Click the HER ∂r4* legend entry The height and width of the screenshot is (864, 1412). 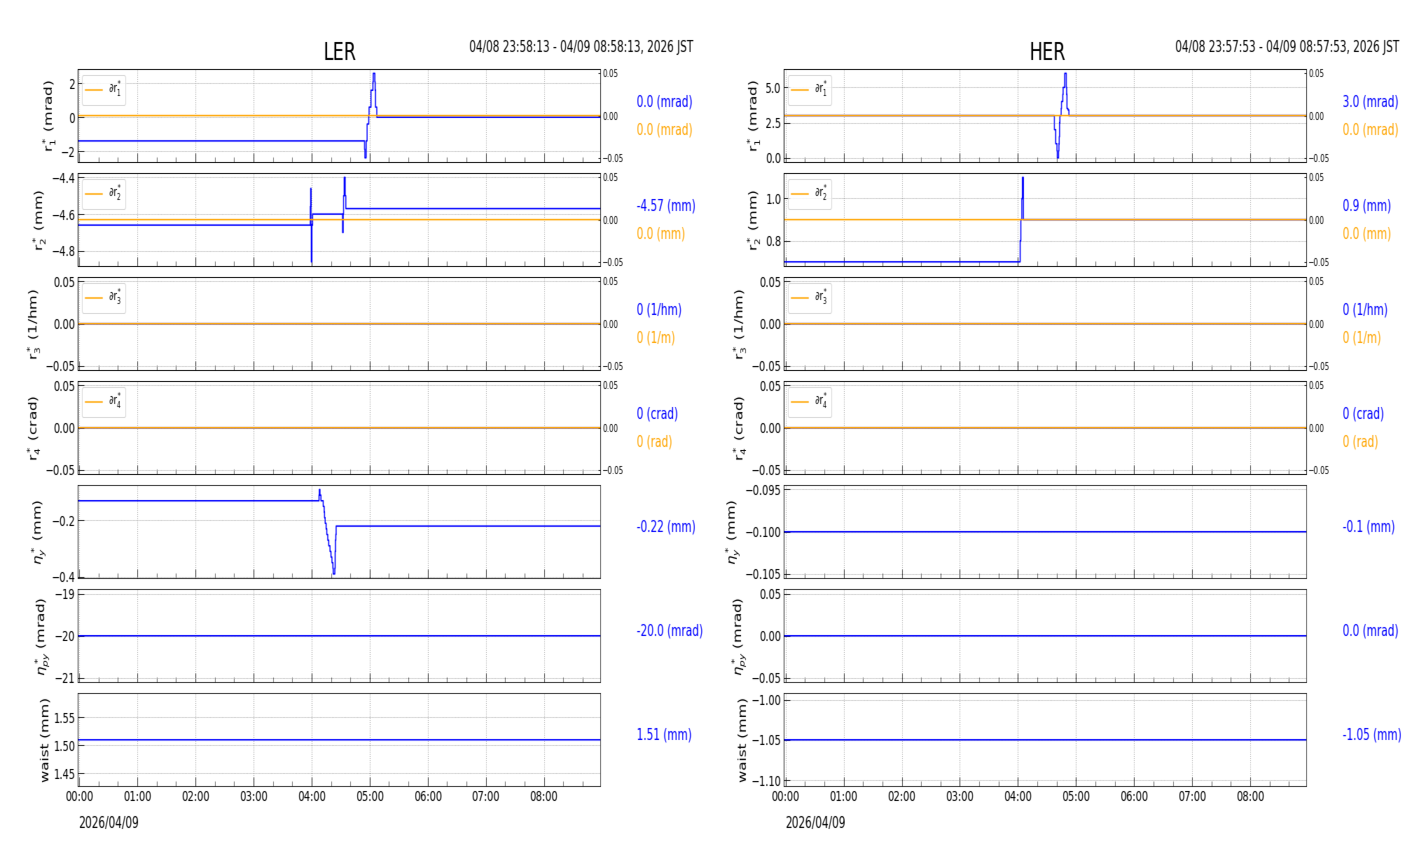pyautogui.click(x=810, y=401)
